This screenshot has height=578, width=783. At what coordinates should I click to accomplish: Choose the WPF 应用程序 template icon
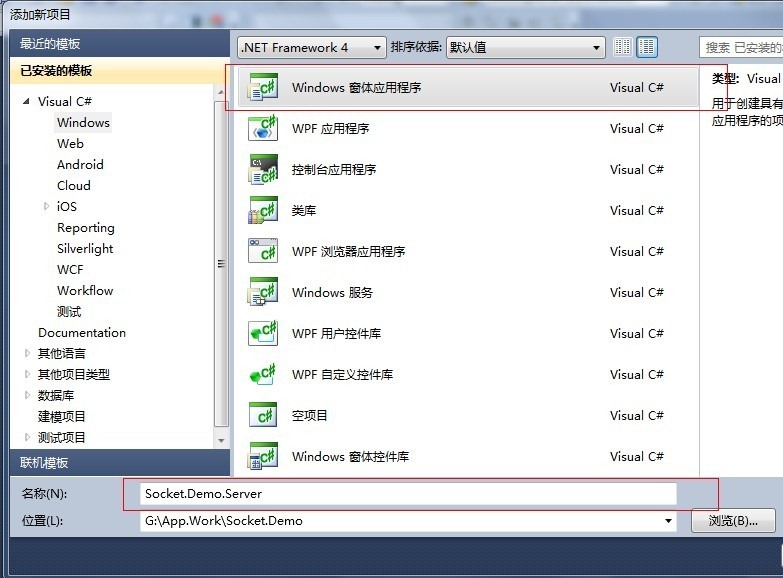click(263, 128)
